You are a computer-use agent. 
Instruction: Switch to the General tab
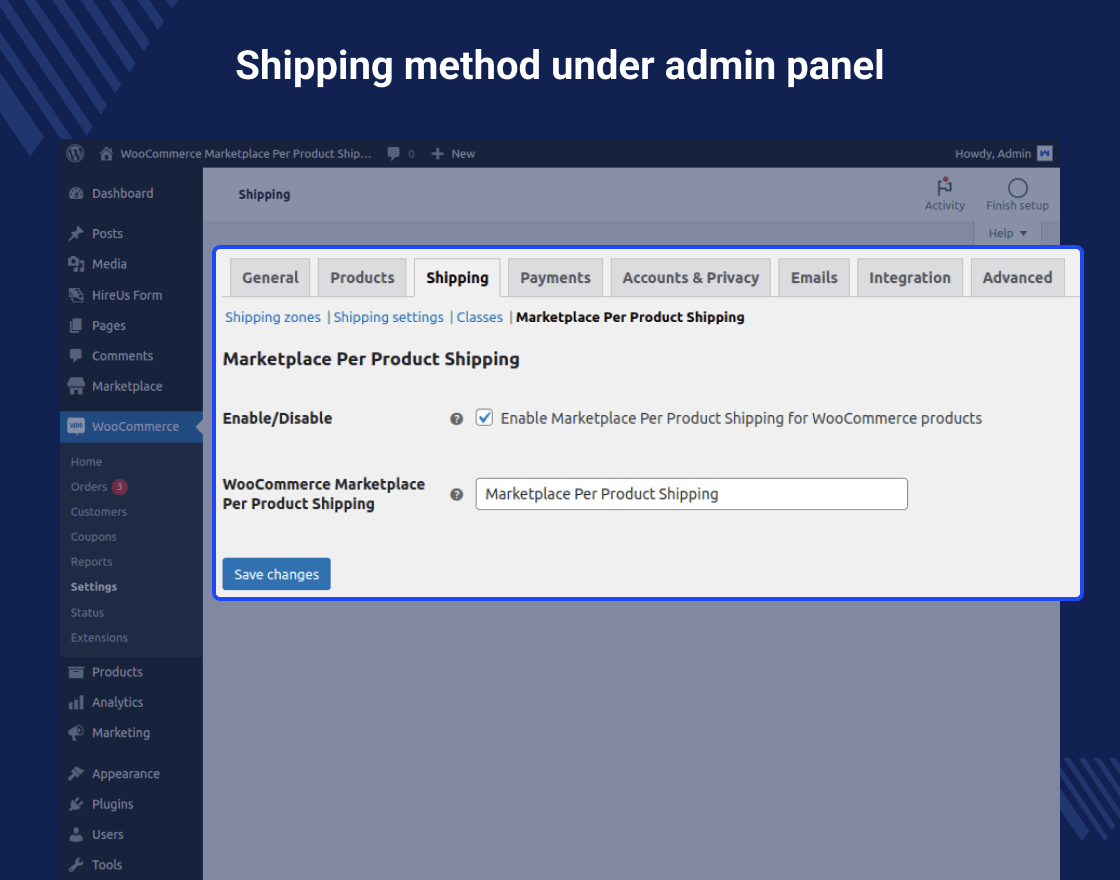tap(270, 278)
